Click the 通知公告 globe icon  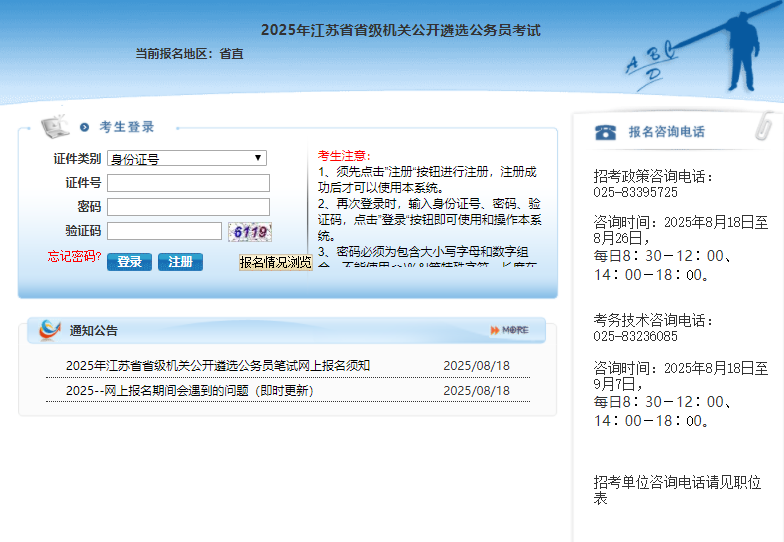pos(49,330)
